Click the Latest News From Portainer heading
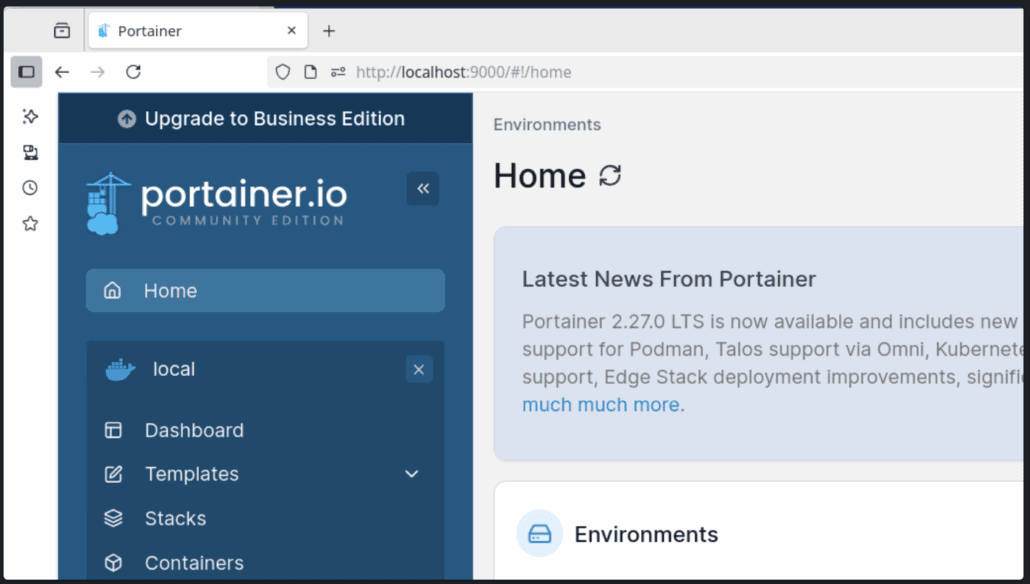Image resolution: width=1030 pixels, height=584 pixels. coord(669,279)
